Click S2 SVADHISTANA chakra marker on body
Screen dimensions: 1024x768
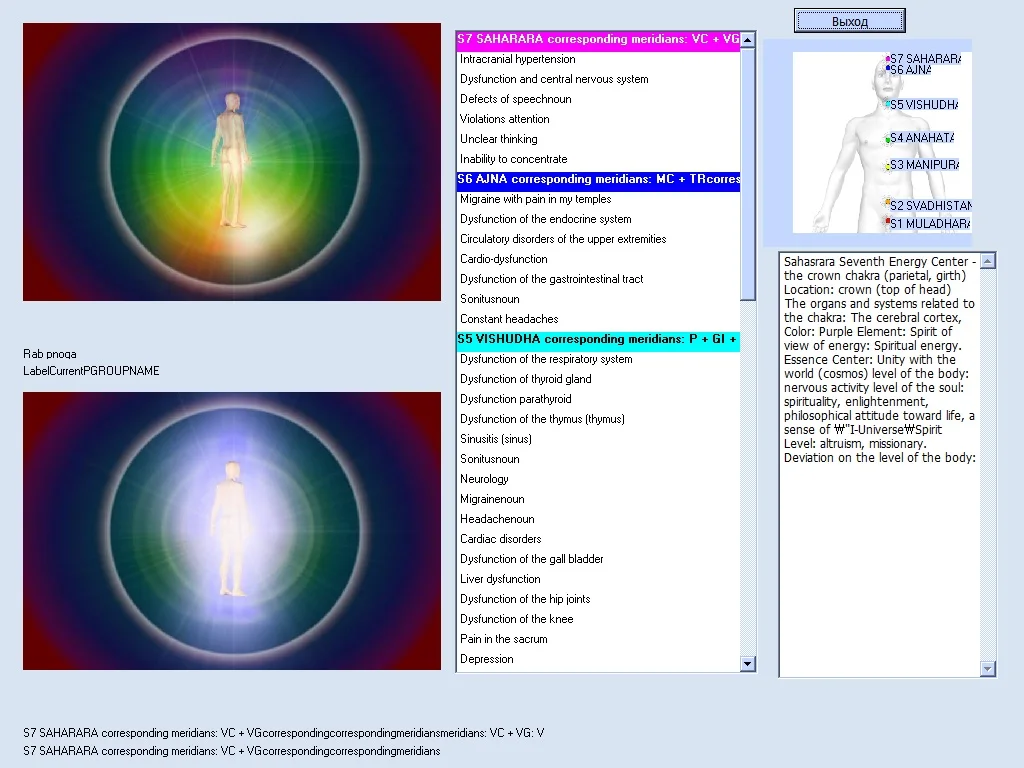pyautogui.click(x=888, y=204)
